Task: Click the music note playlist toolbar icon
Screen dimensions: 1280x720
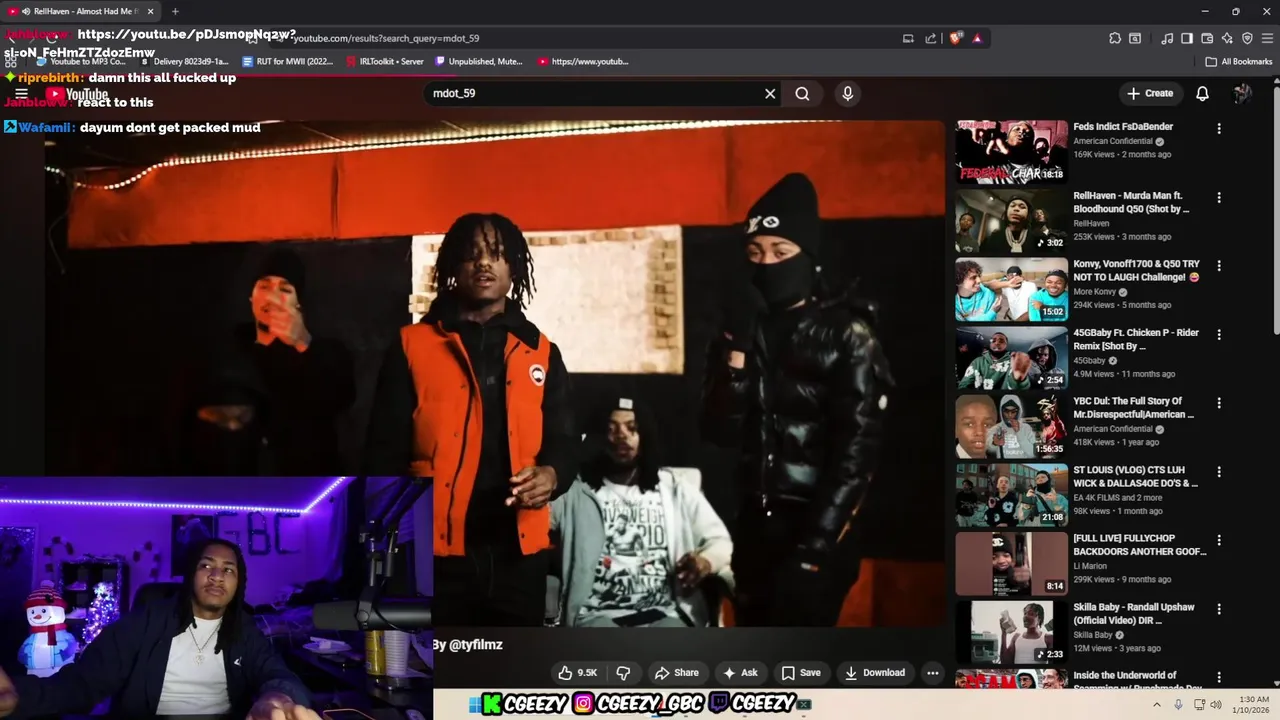Action: pos(1167,38)
